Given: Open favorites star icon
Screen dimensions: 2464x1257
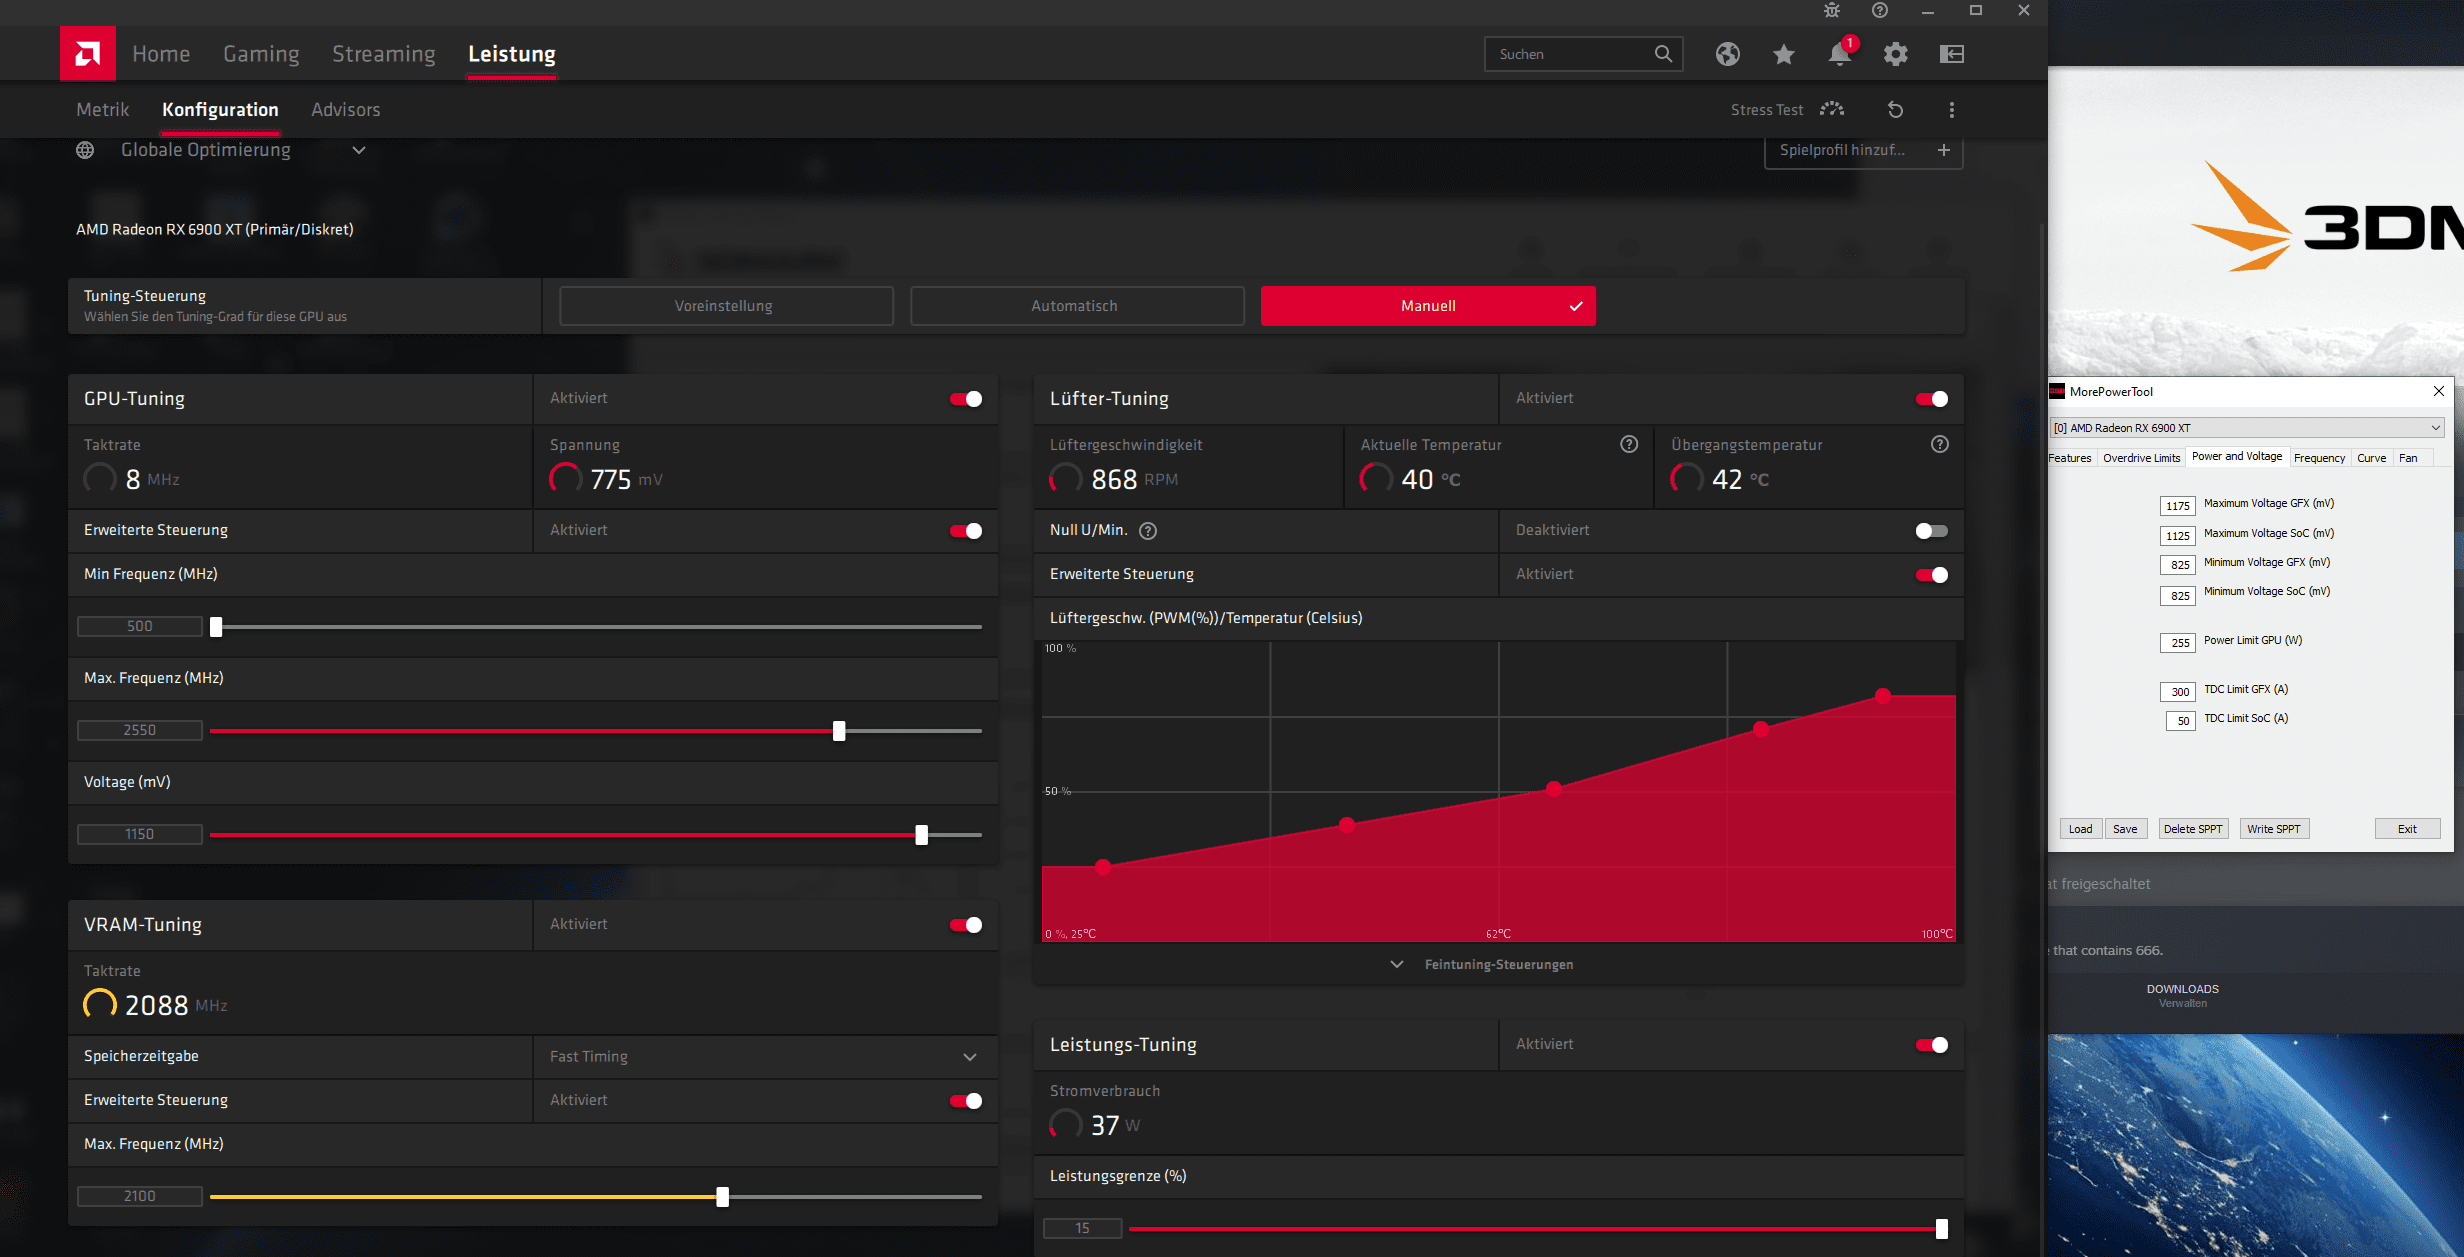Looking at the screenshot, I should pyautogui.click(x=1784, y=54).
